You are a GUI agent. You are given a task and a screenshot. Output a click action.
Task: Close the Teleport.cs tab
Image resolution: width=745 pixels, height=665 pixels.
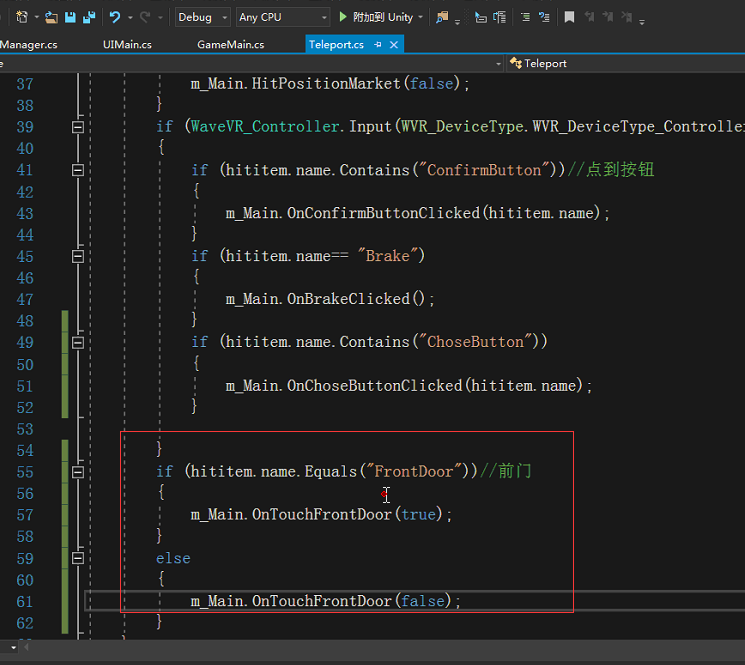point(394,45)
